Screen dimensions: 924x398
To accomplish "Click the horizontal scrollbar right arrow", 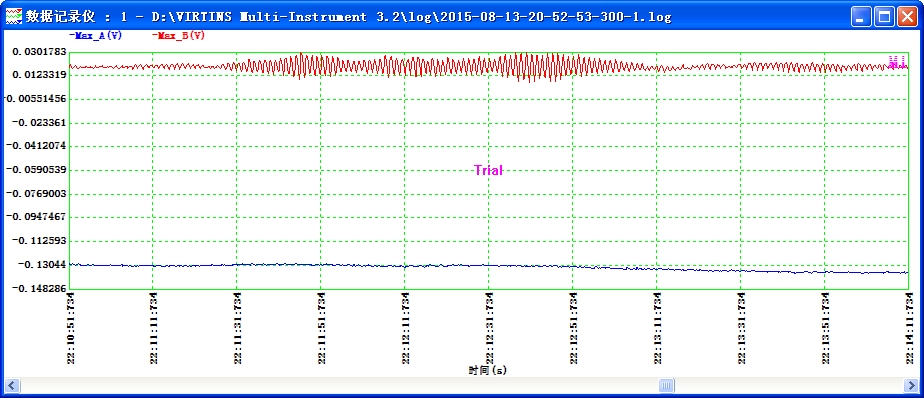I will click(x=911, y=386).
